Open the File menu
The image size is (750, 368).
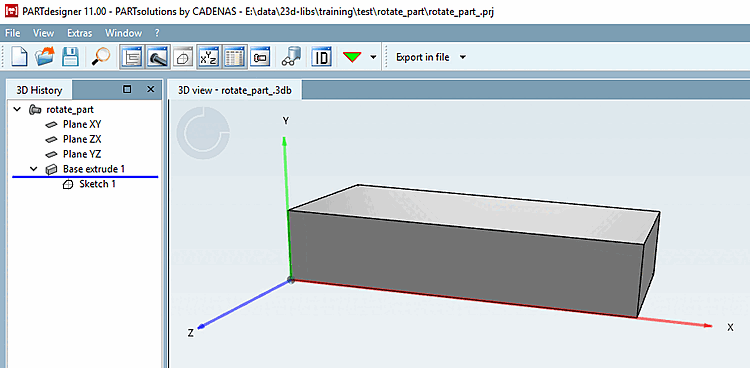(x=13, y=33)
